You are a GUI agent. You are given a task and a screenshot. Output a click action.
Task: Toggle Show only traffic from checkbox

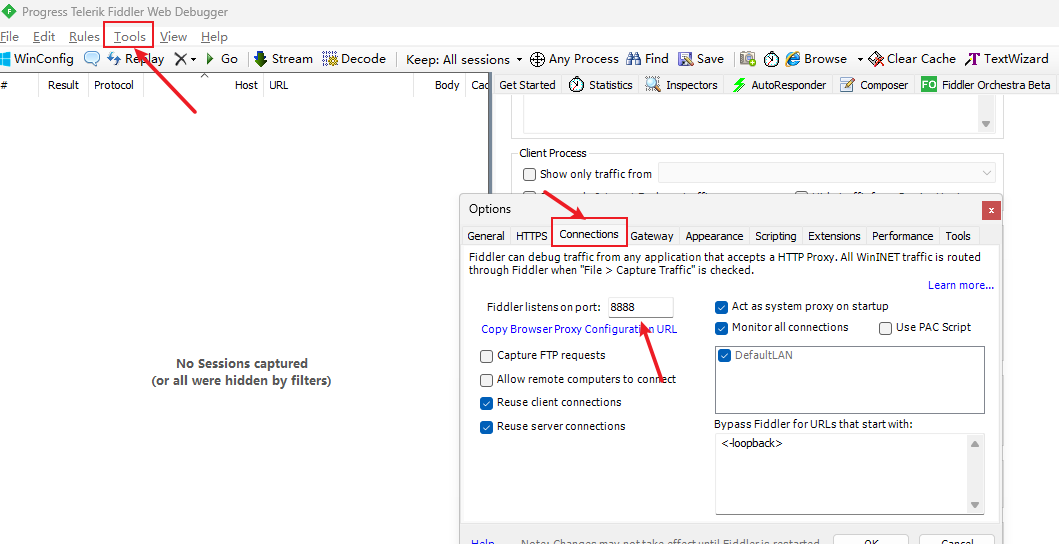(x=530, y=174)
